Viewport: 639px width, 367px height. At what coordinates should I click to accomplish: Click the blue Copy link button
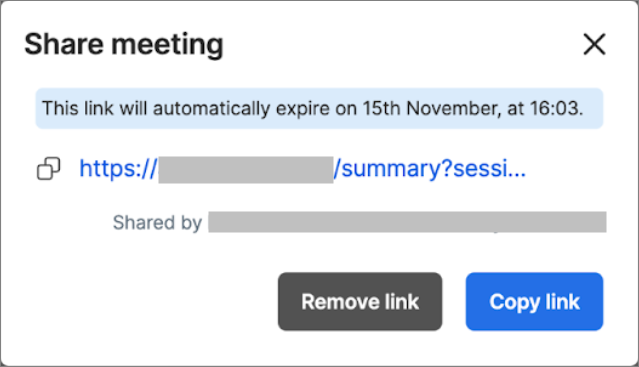tap(534, 301)
